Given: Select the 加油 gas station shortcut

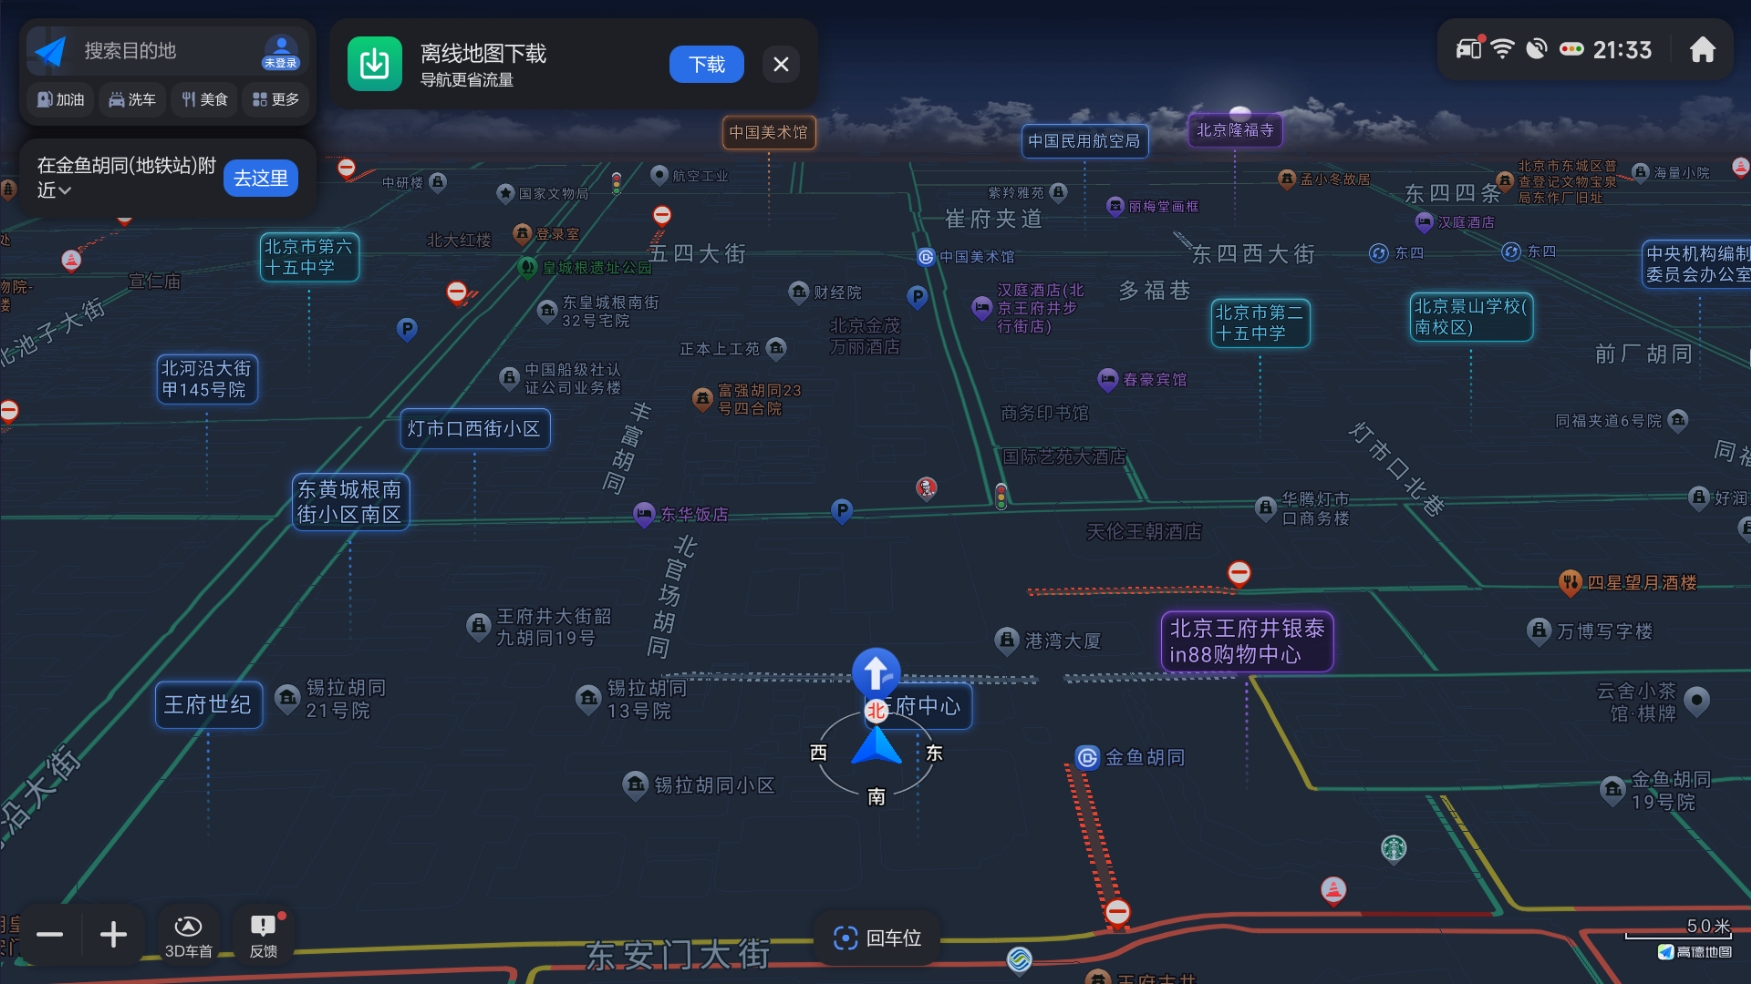Looking at the screenshot, I should click(x=60, y=99).
